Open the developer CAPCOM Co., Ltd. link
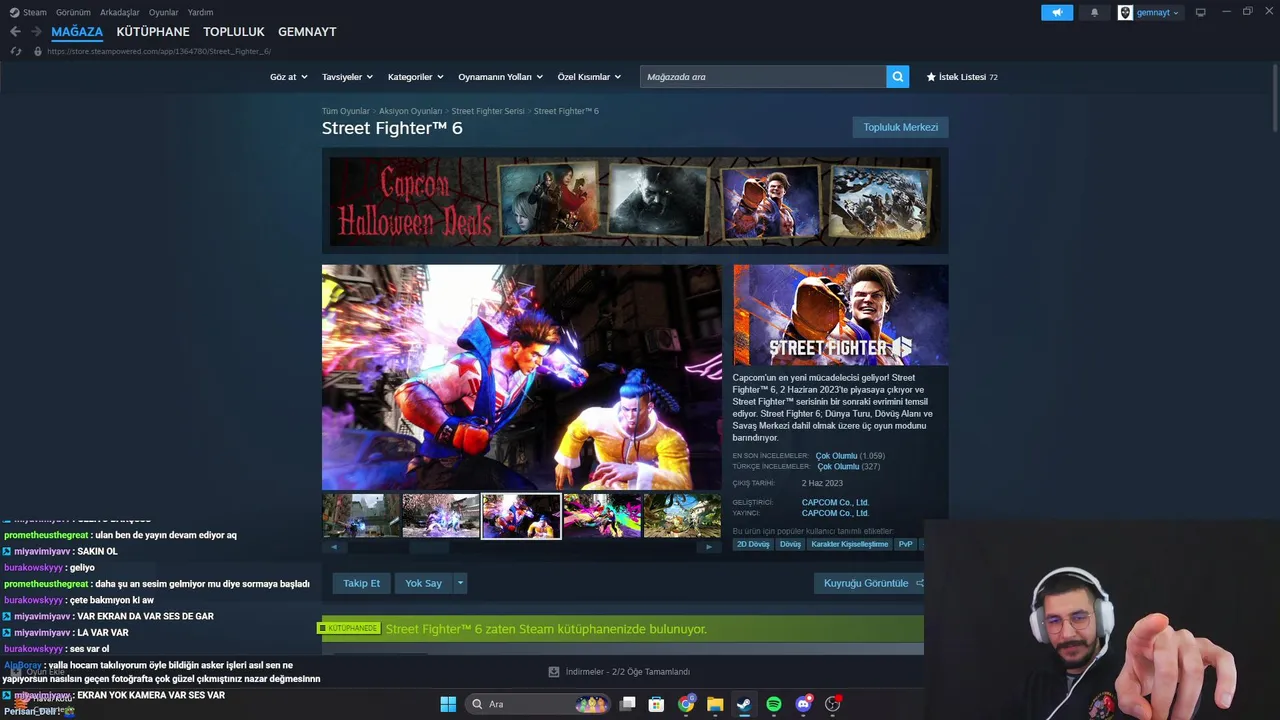The image size is (1280, 720). coord(835,503)
